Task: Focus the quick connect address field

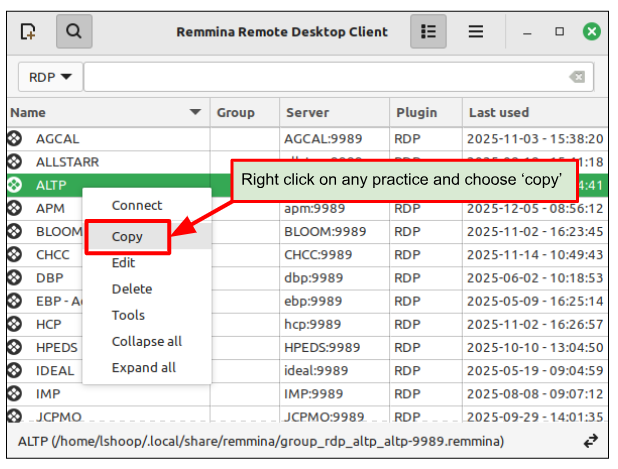Action: coord(339,77)
